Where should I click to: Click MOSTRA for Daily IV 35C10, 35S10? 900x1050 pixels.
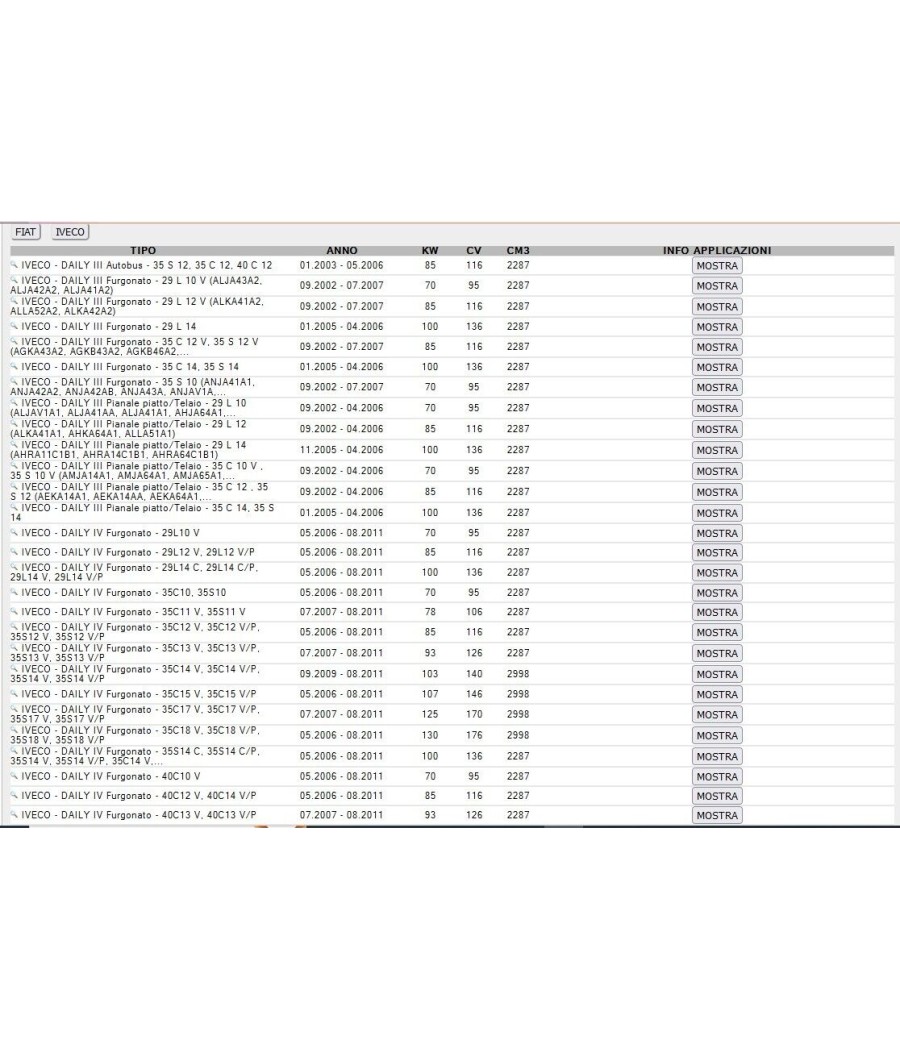pyautogui.click(x=717, y=593)
